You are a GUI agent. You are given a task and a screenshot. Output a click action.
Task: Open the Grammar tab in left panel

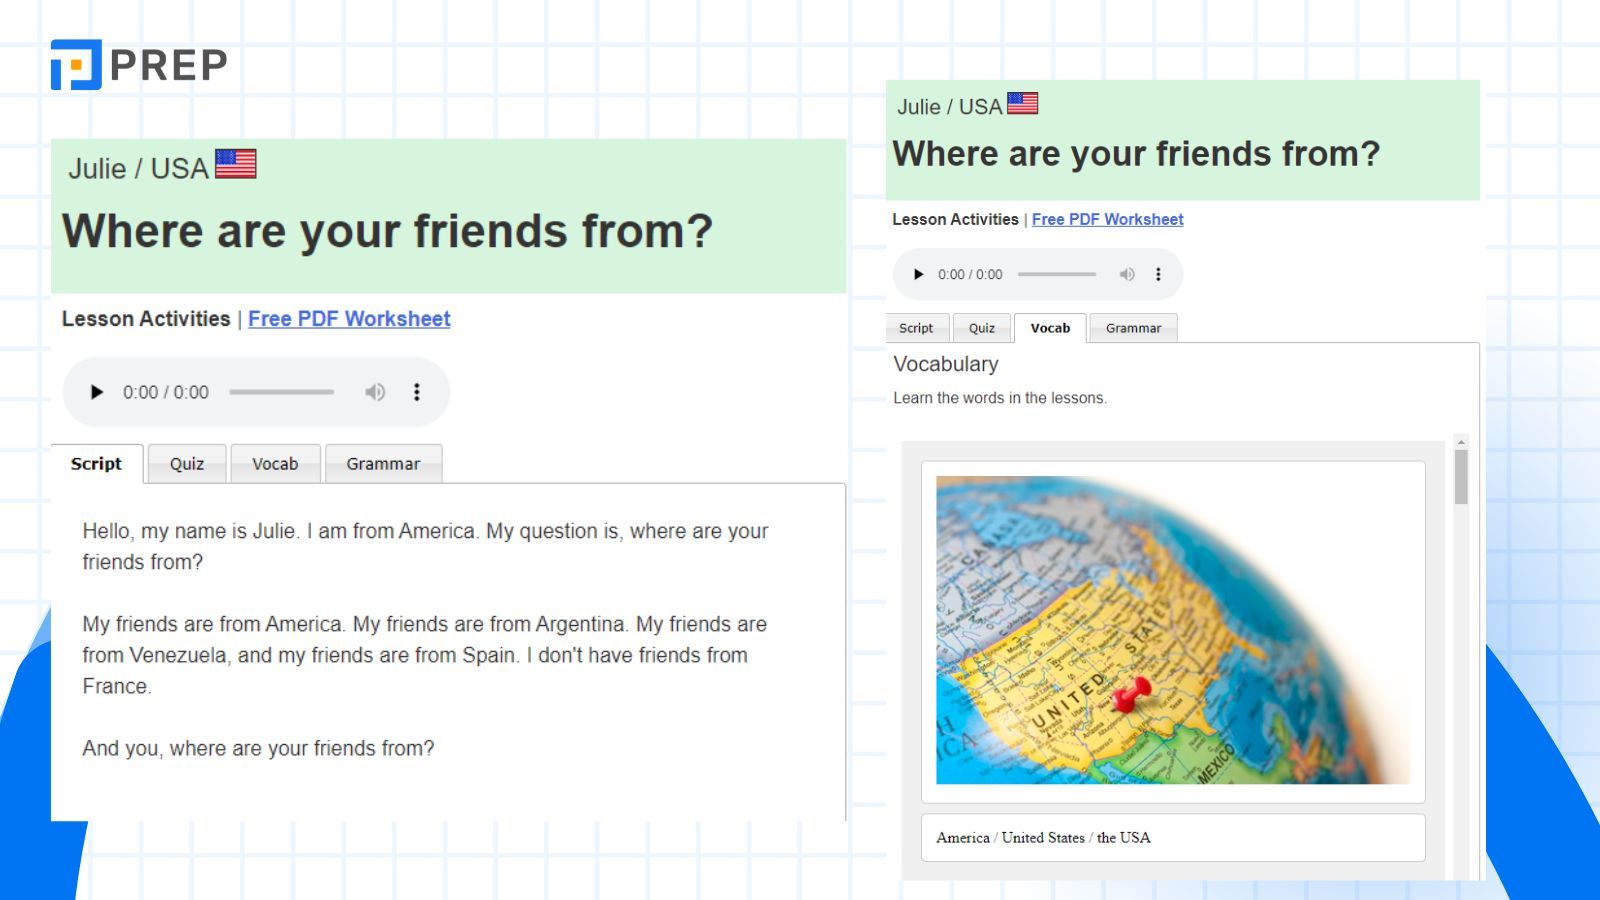point(383,464)
